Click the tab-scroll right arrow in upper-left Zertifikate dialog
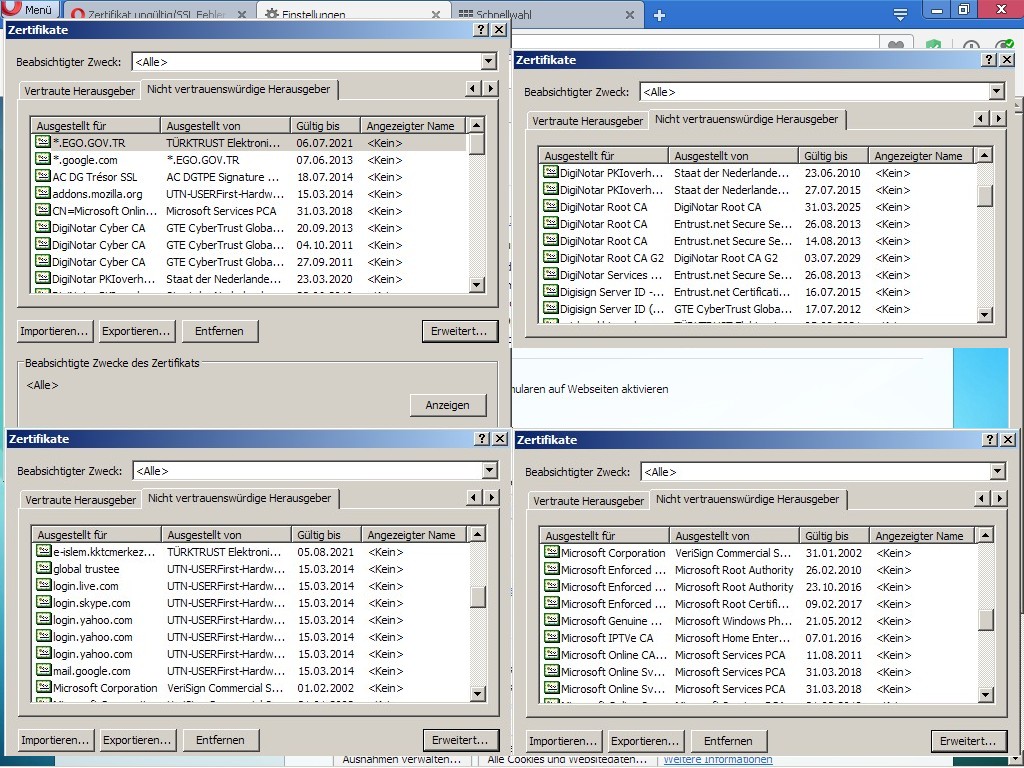The width and height of the screenshot is (1024, 768). (490, 88)
